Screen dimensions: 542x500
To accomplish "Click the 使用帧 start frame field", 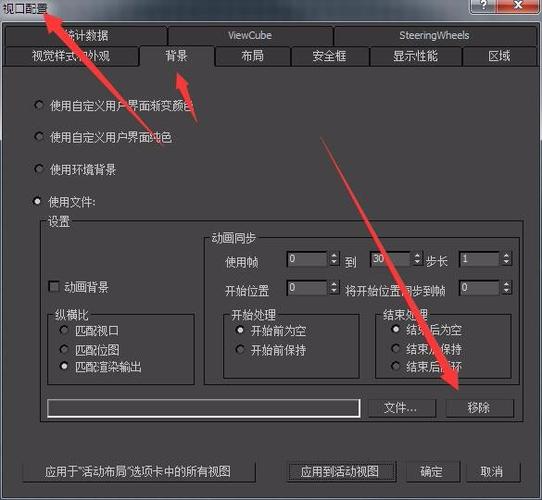I will point(307,259).
